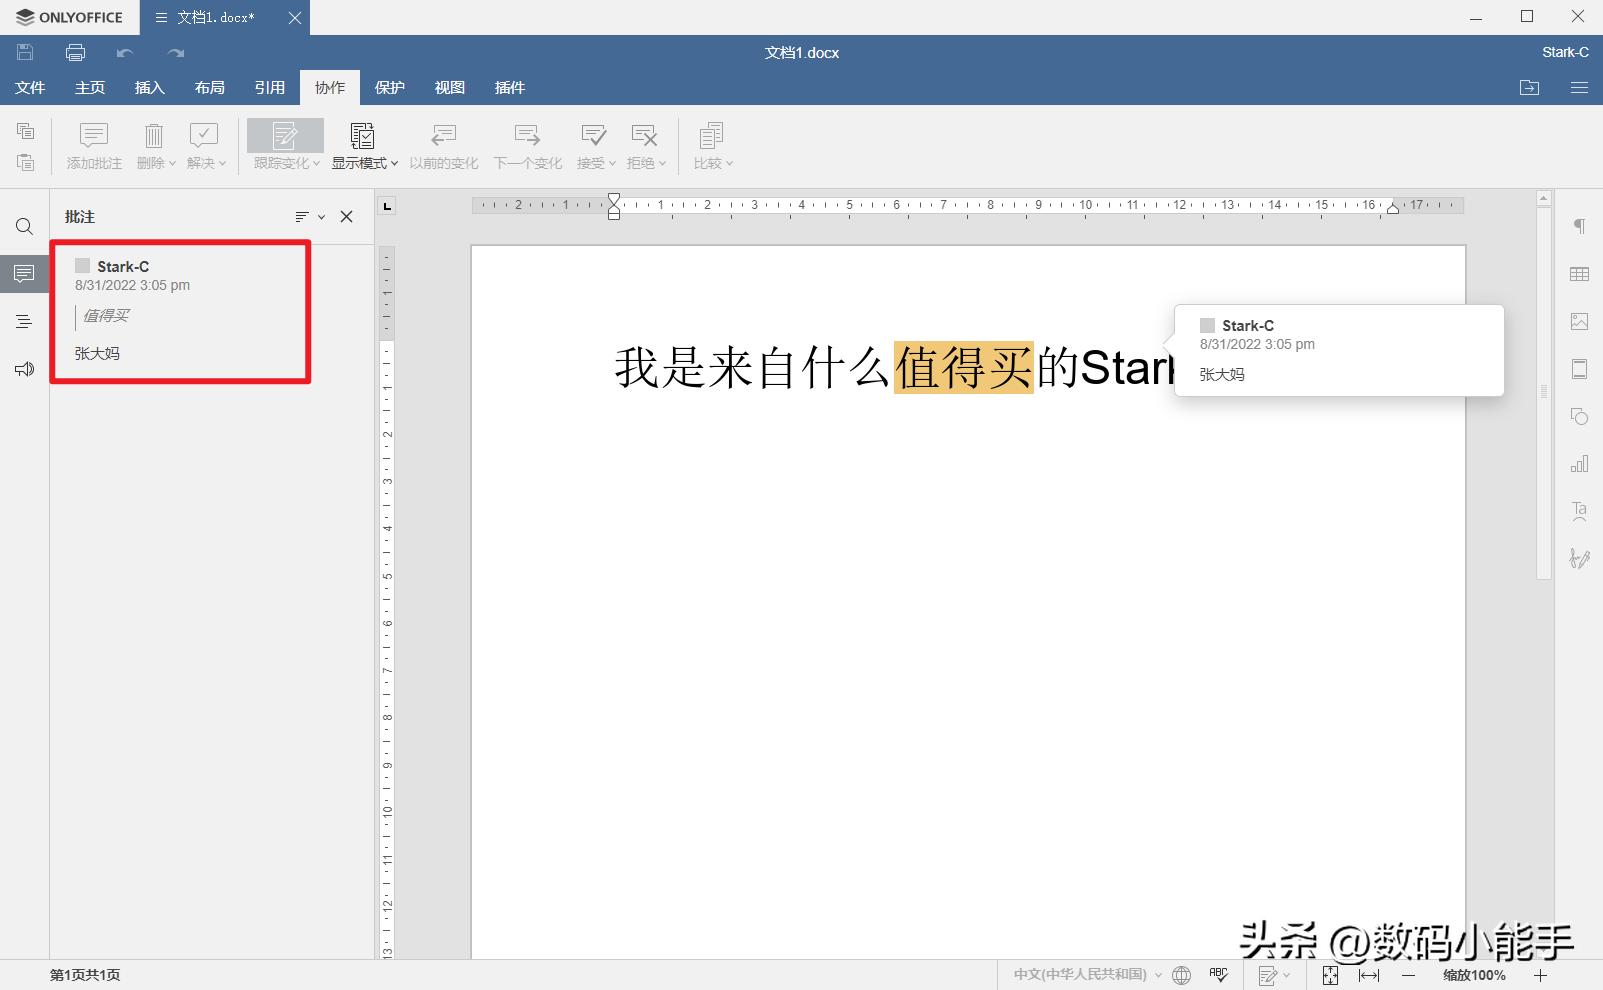Click the Print icon
This screenshot has height=990, width=1603.
point(75,53)
